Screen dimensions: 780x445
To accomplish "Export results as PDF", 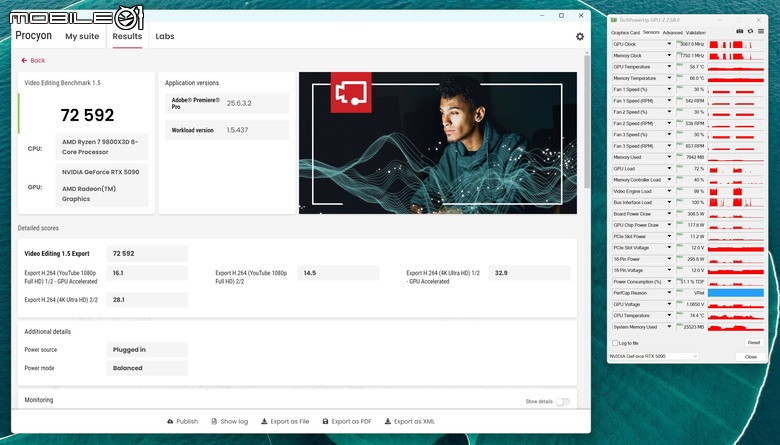I will click(x=347, y=421).
